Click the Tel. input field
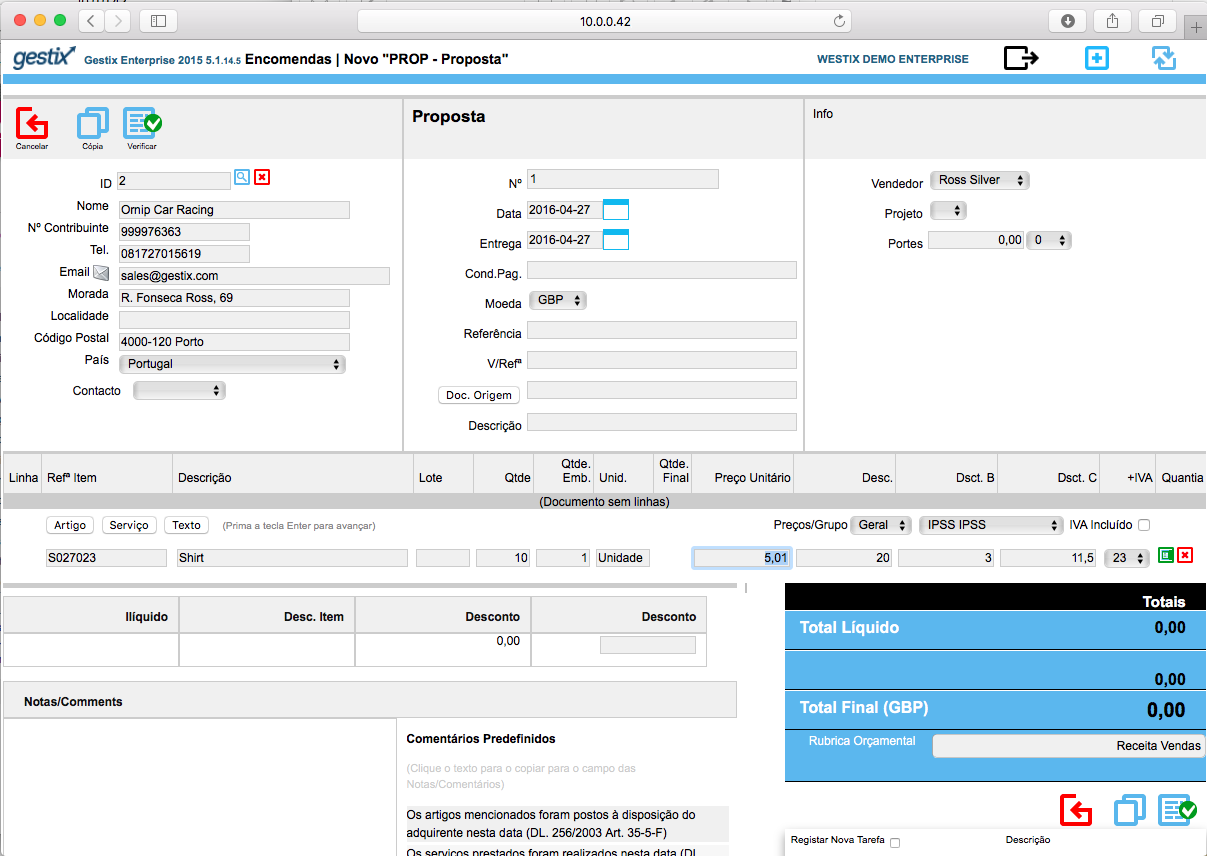The image size is (1207, 856). click(x=184, y=254)
